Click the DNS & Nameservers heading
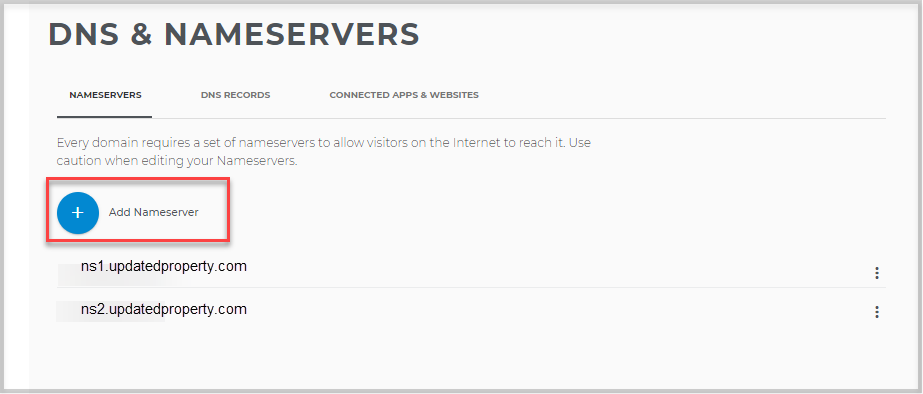The height and width of the screenshot is (394, 923). coord(234,35)
